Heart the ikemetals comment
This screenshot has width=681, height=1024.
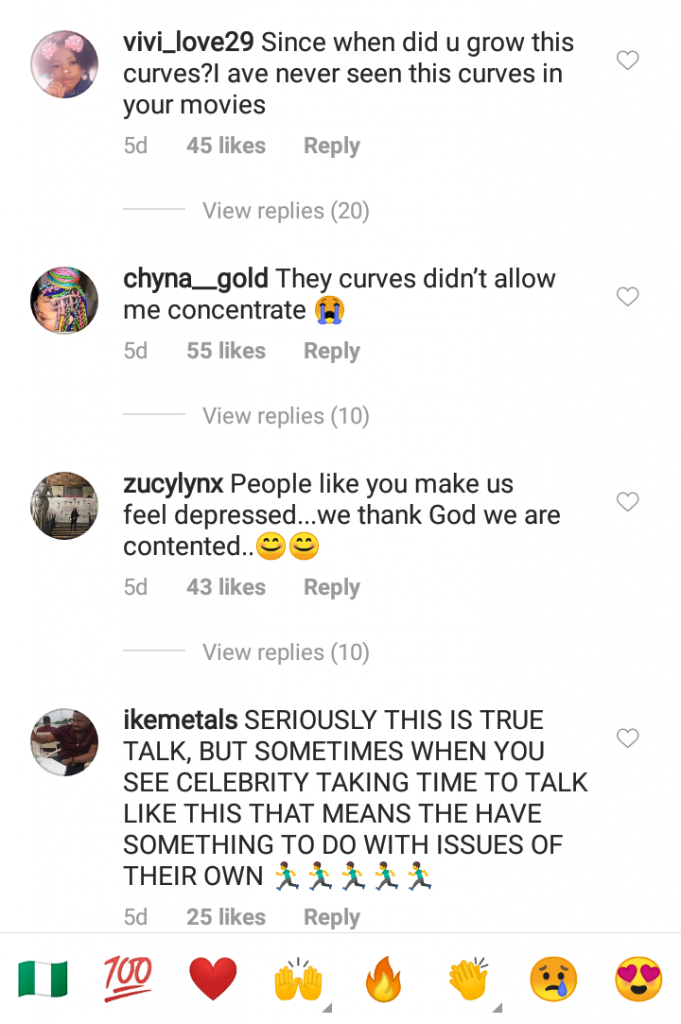(x=627, y=738)
